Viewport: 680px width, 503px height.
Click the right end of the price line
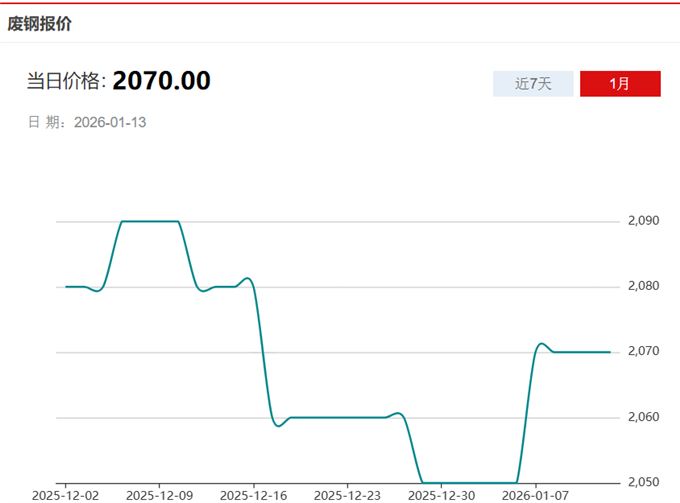tap(609, 352)
